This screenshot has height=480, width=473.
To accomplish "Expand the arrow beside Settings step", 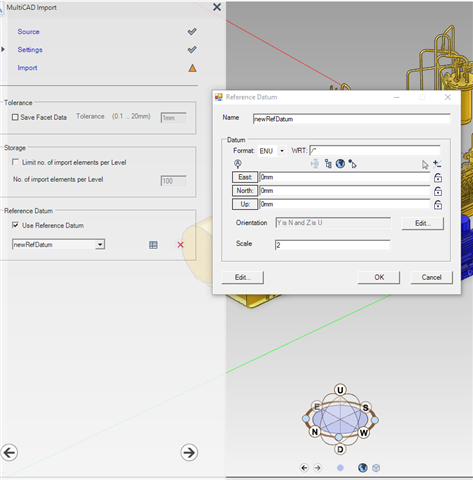I will point(3,49).
